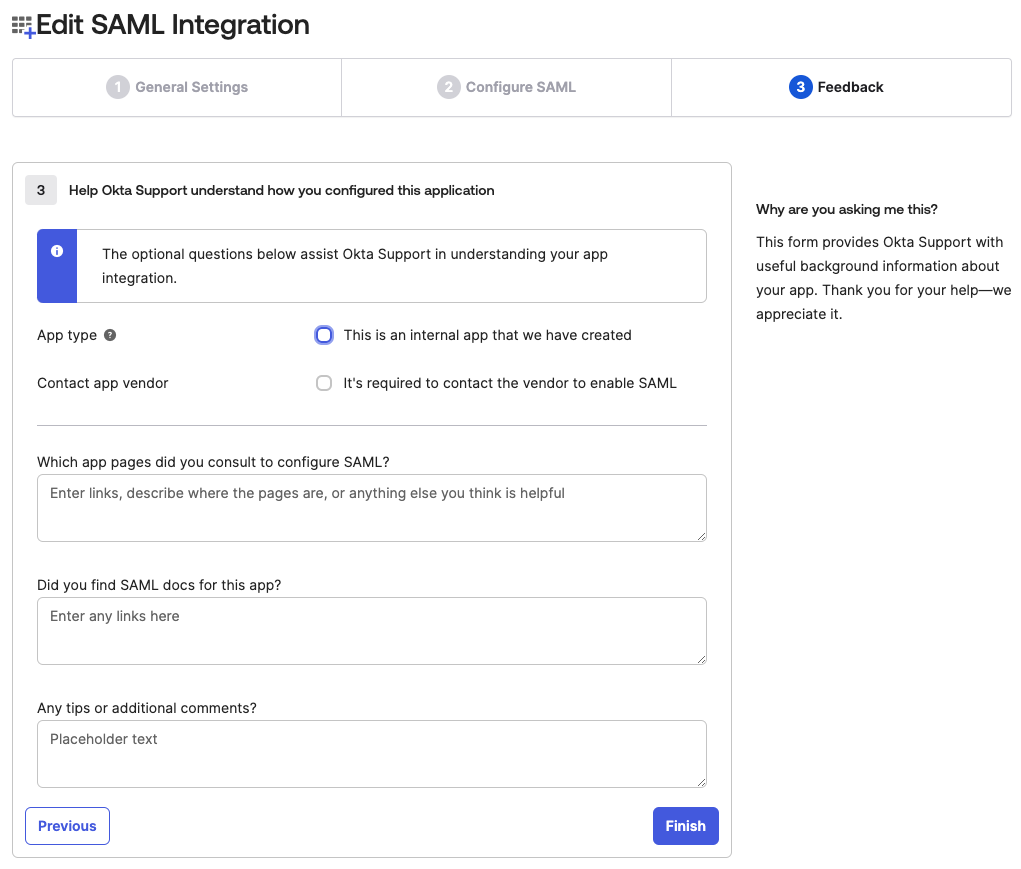Click the step 1 number circle
Viewport: 1021px width, 869px height.
tap(118, 87)
